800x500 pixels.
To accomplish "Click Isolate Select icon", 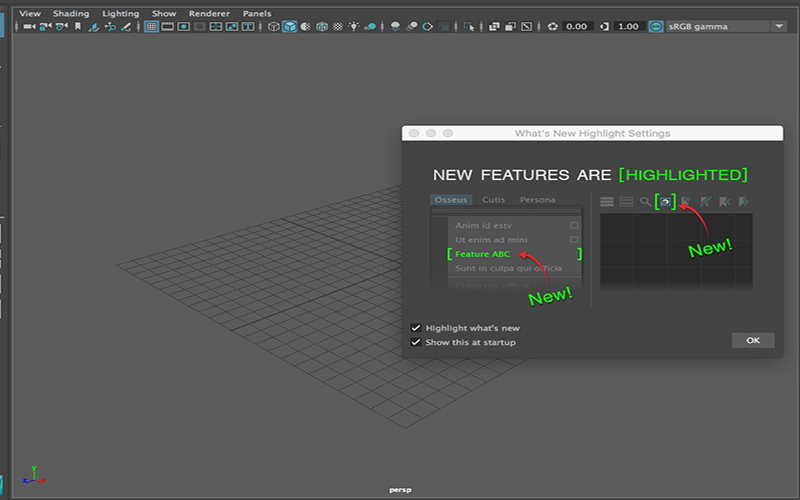I will (x=469, y=27).
